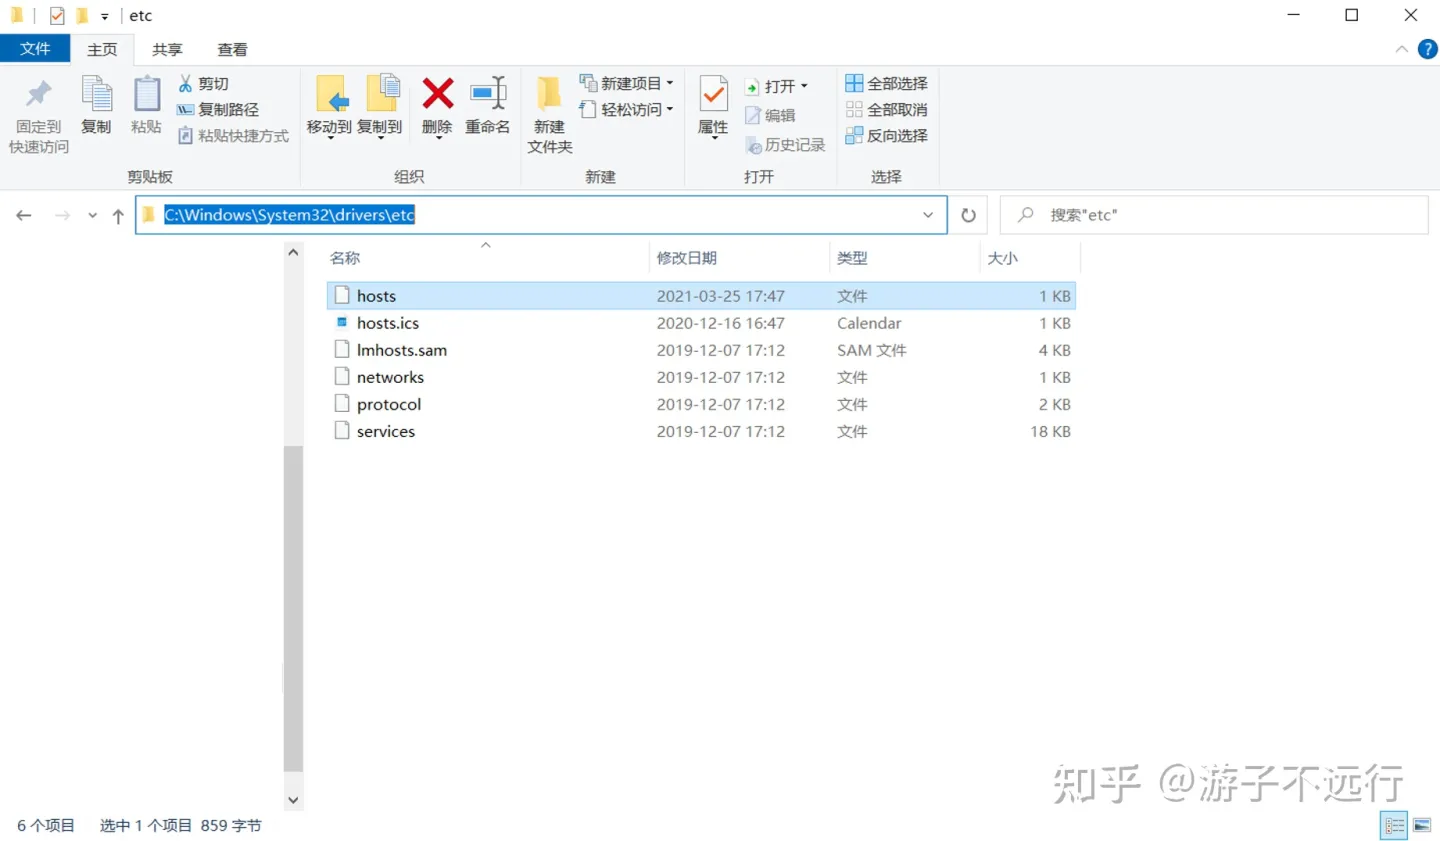Click the address bar path field

coord(541,215)
